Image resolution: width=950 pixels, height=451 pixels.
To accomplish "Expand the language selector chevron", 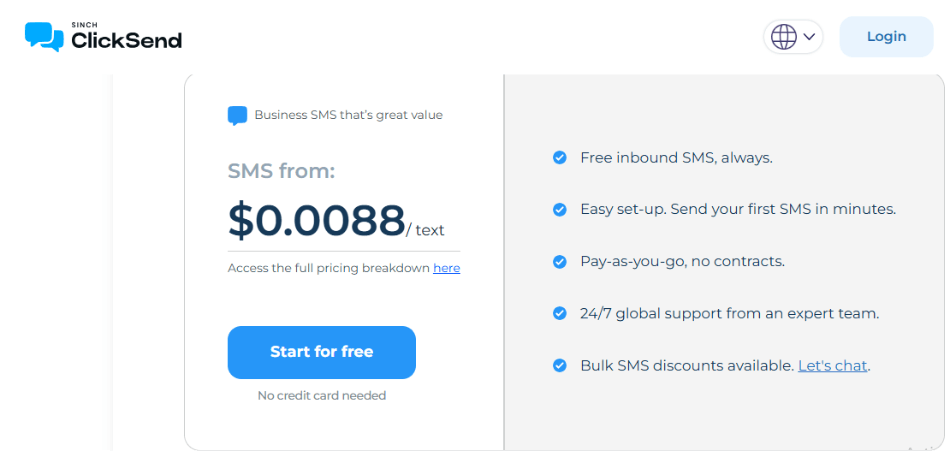I will click(809, 37).
